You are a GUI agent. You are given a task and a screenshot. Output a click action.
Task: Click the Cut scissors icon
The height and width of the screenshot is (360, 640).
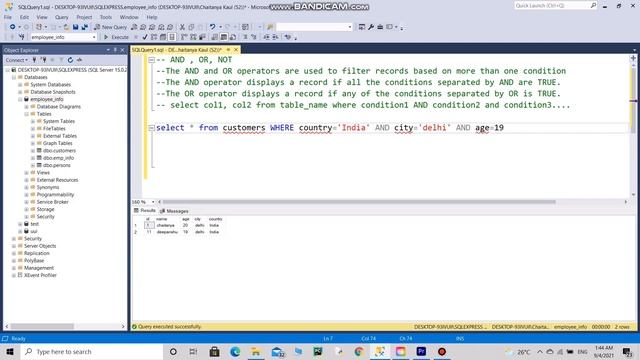(182, 27)
